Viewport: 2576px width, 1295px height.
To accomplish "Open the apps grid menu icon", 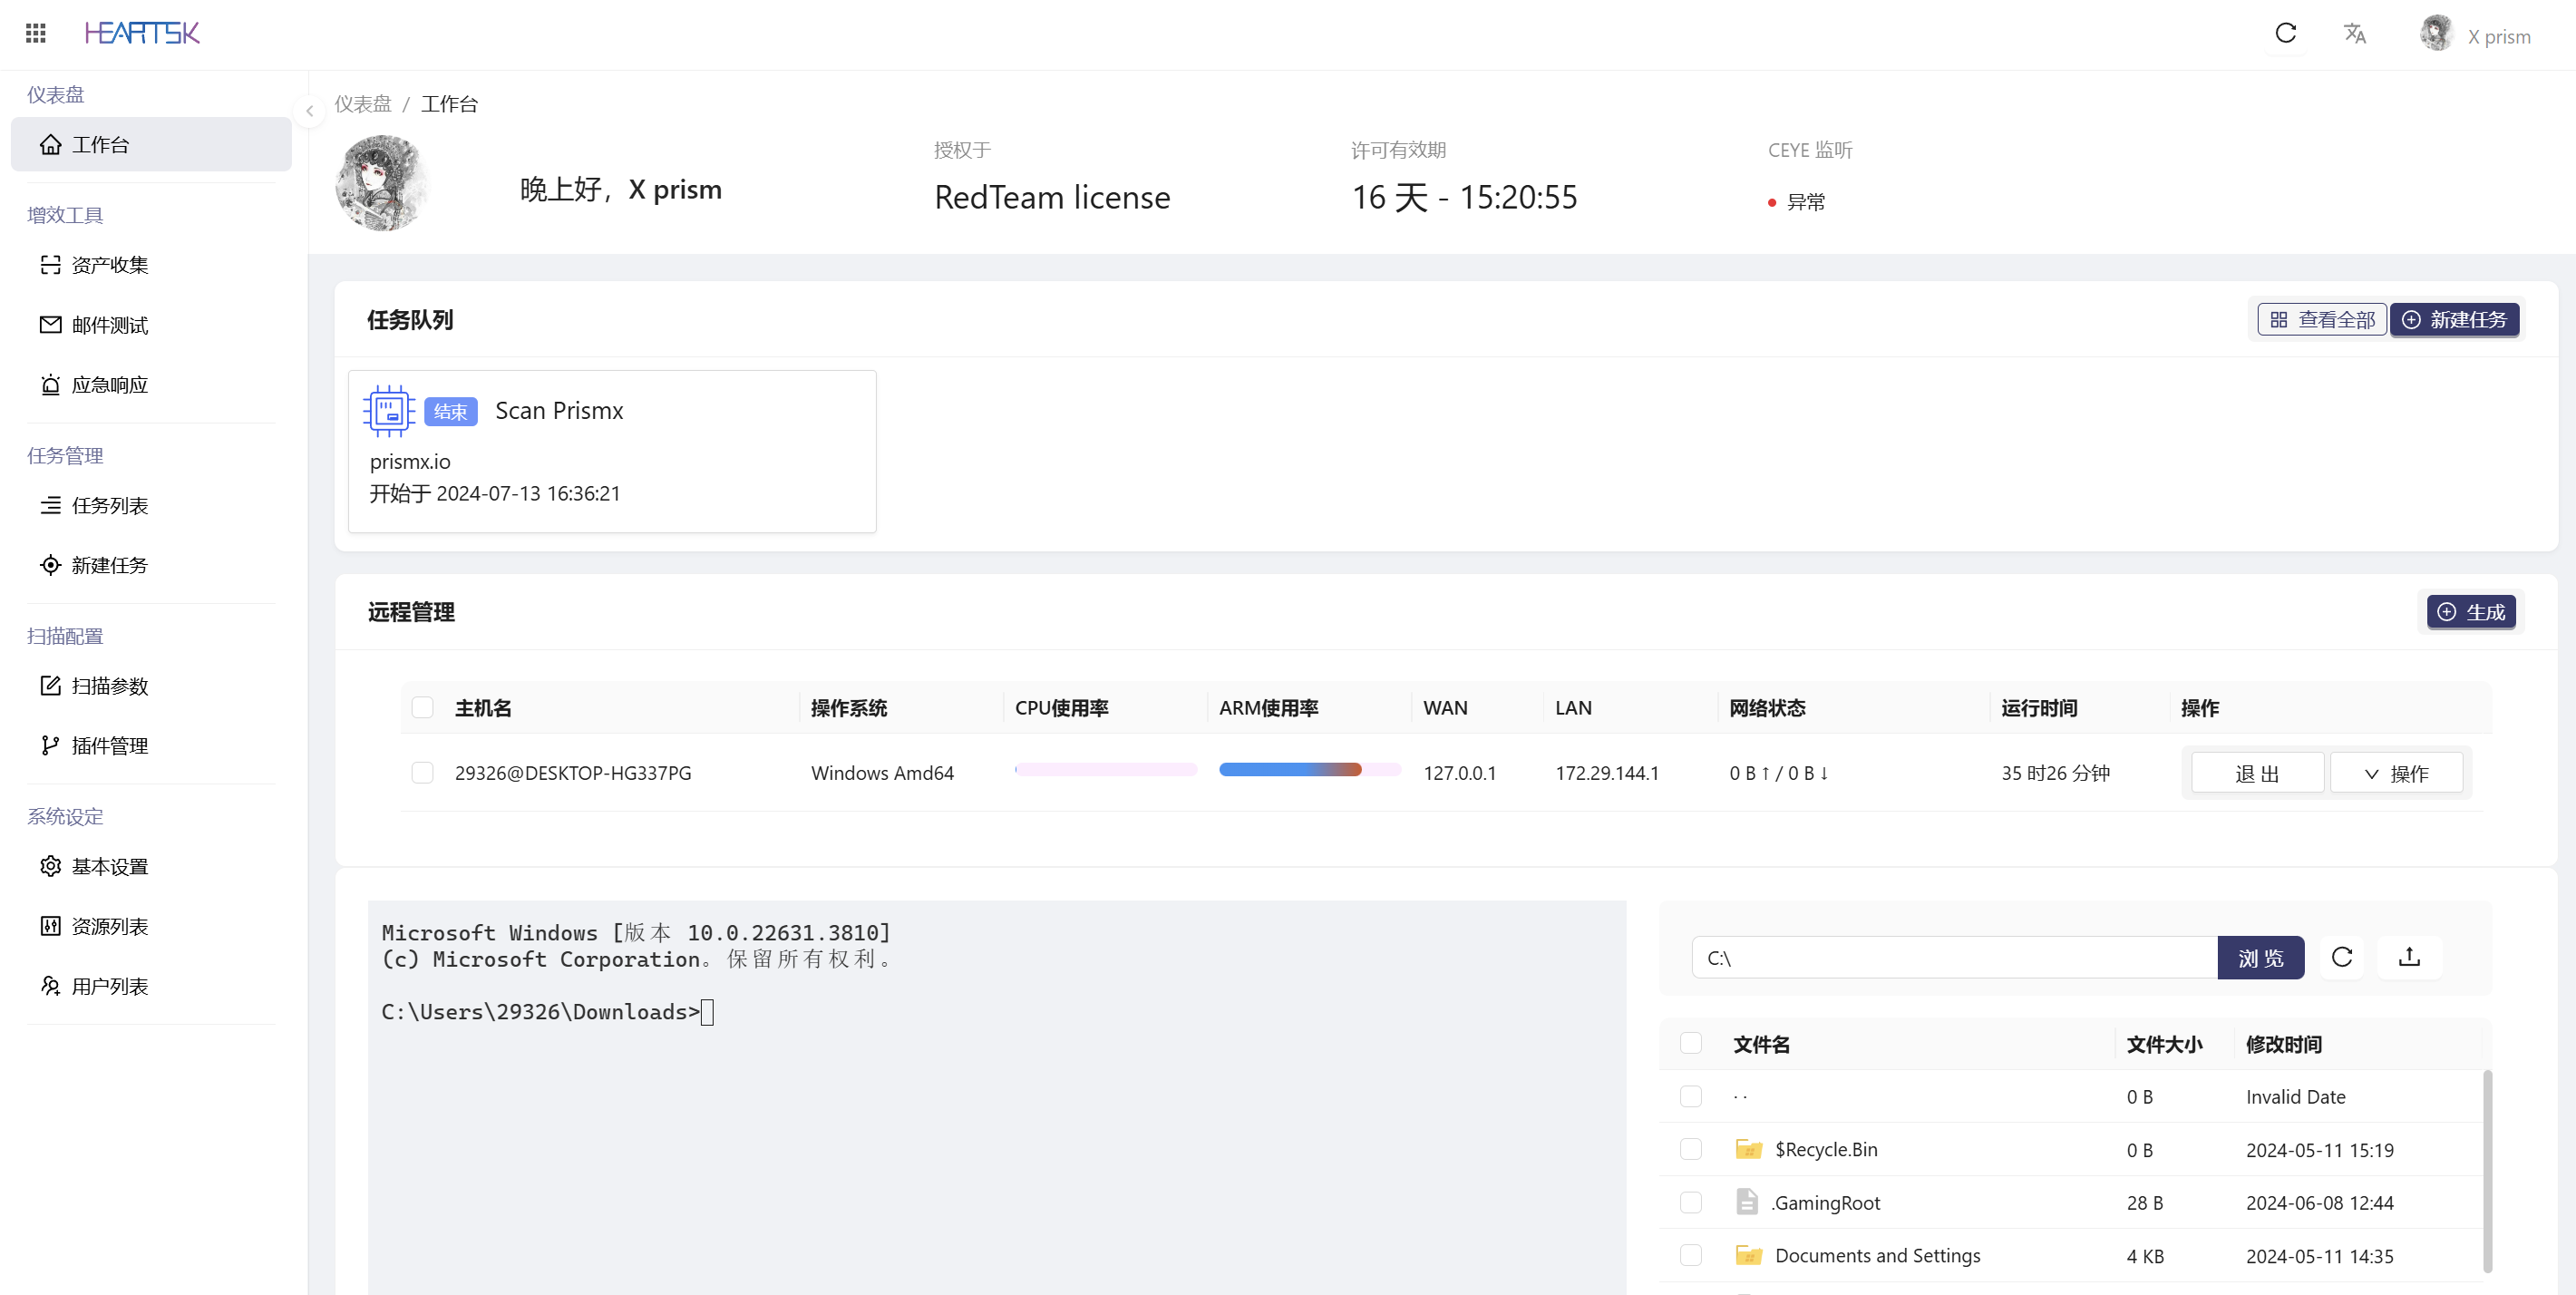I will pyautogui.click(x=36, y=34).
